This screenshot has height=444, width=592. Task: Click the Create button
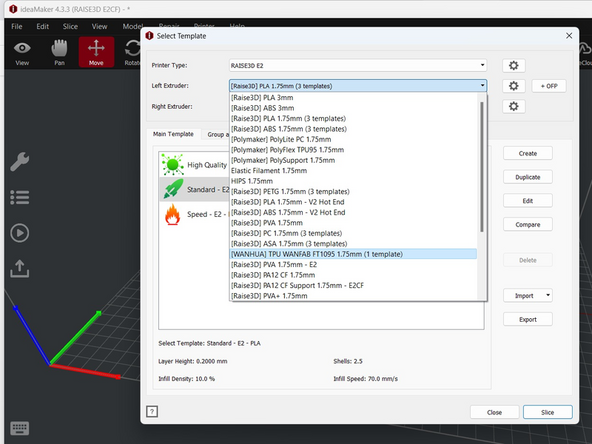pos(527,154)
